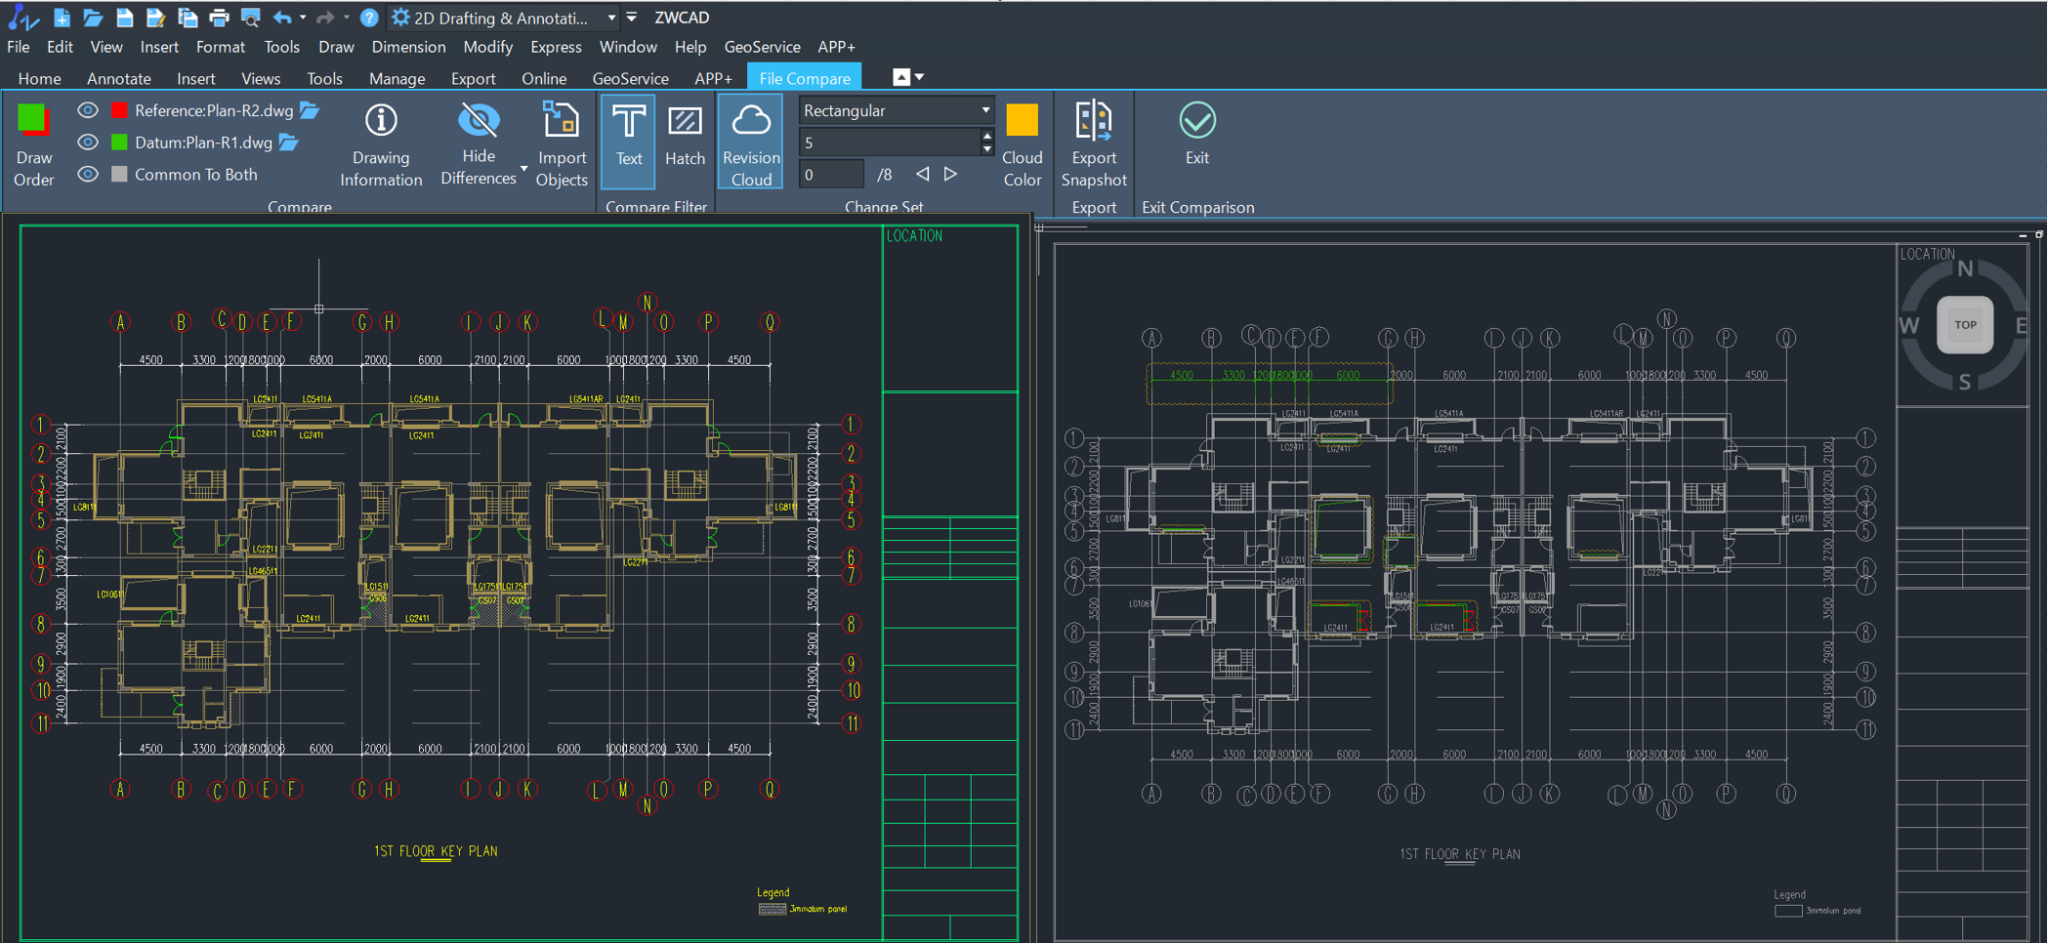The height and width of the screenshot is (943, 2048).
Task: Open the GeoService menu
Action: click(x=762, y=46)
